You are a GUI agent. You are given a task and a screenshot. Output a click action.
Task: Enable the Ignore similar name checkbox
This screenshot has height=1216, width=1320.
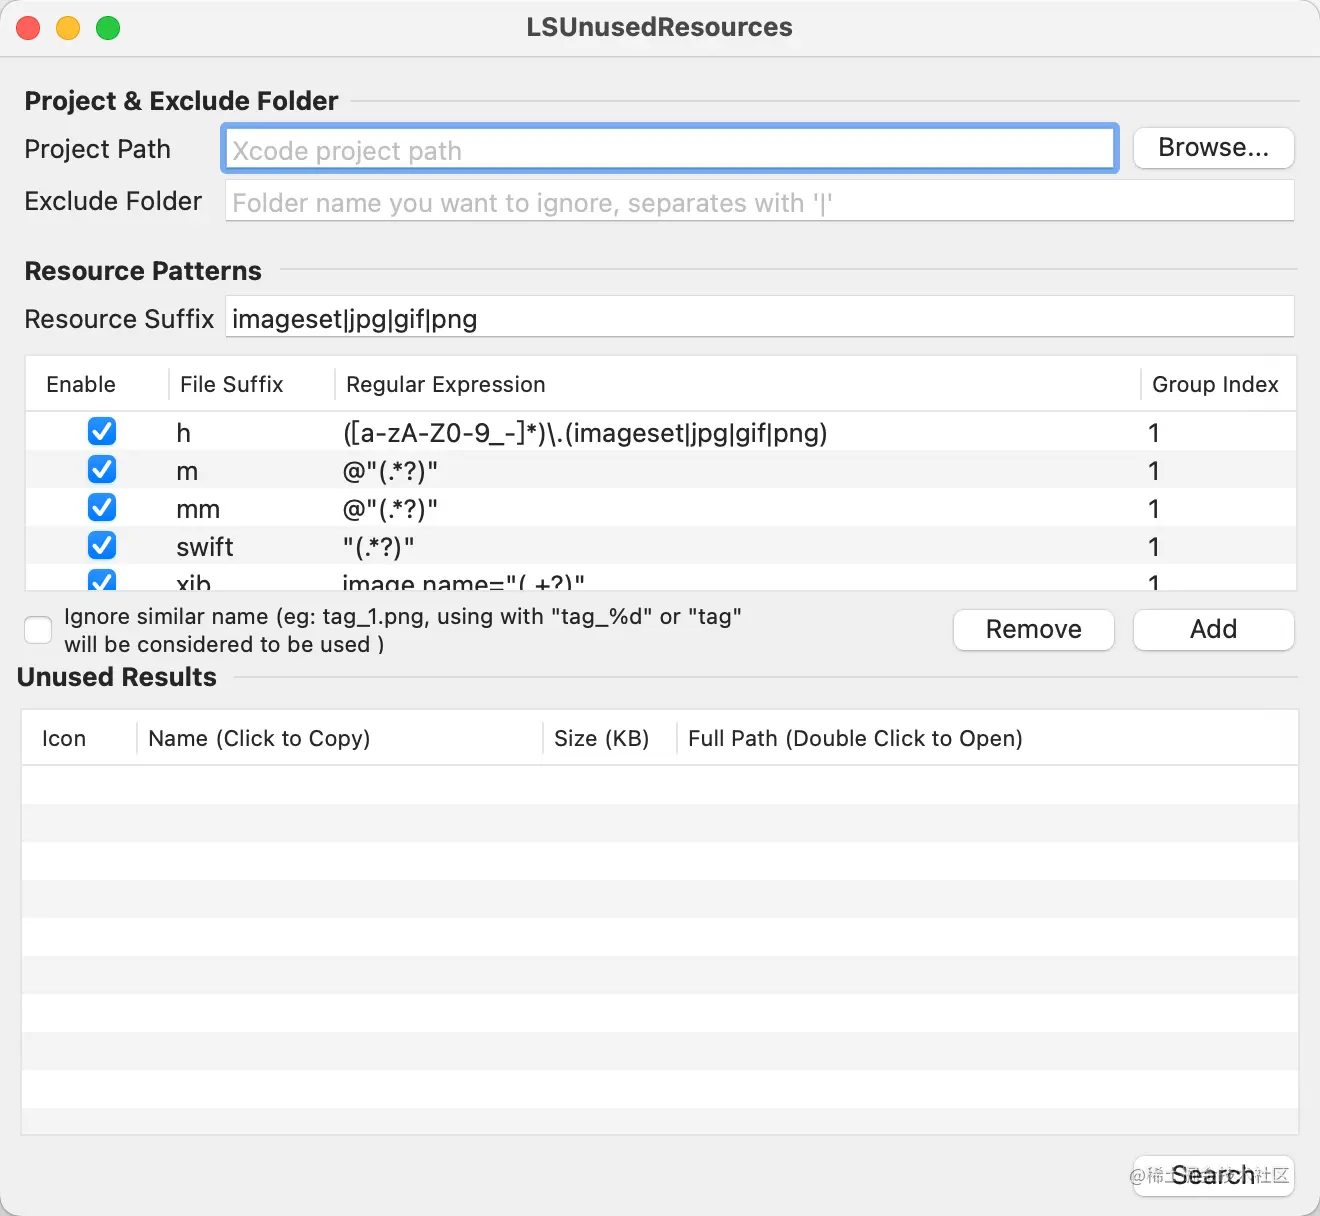(x=38, y=630)
